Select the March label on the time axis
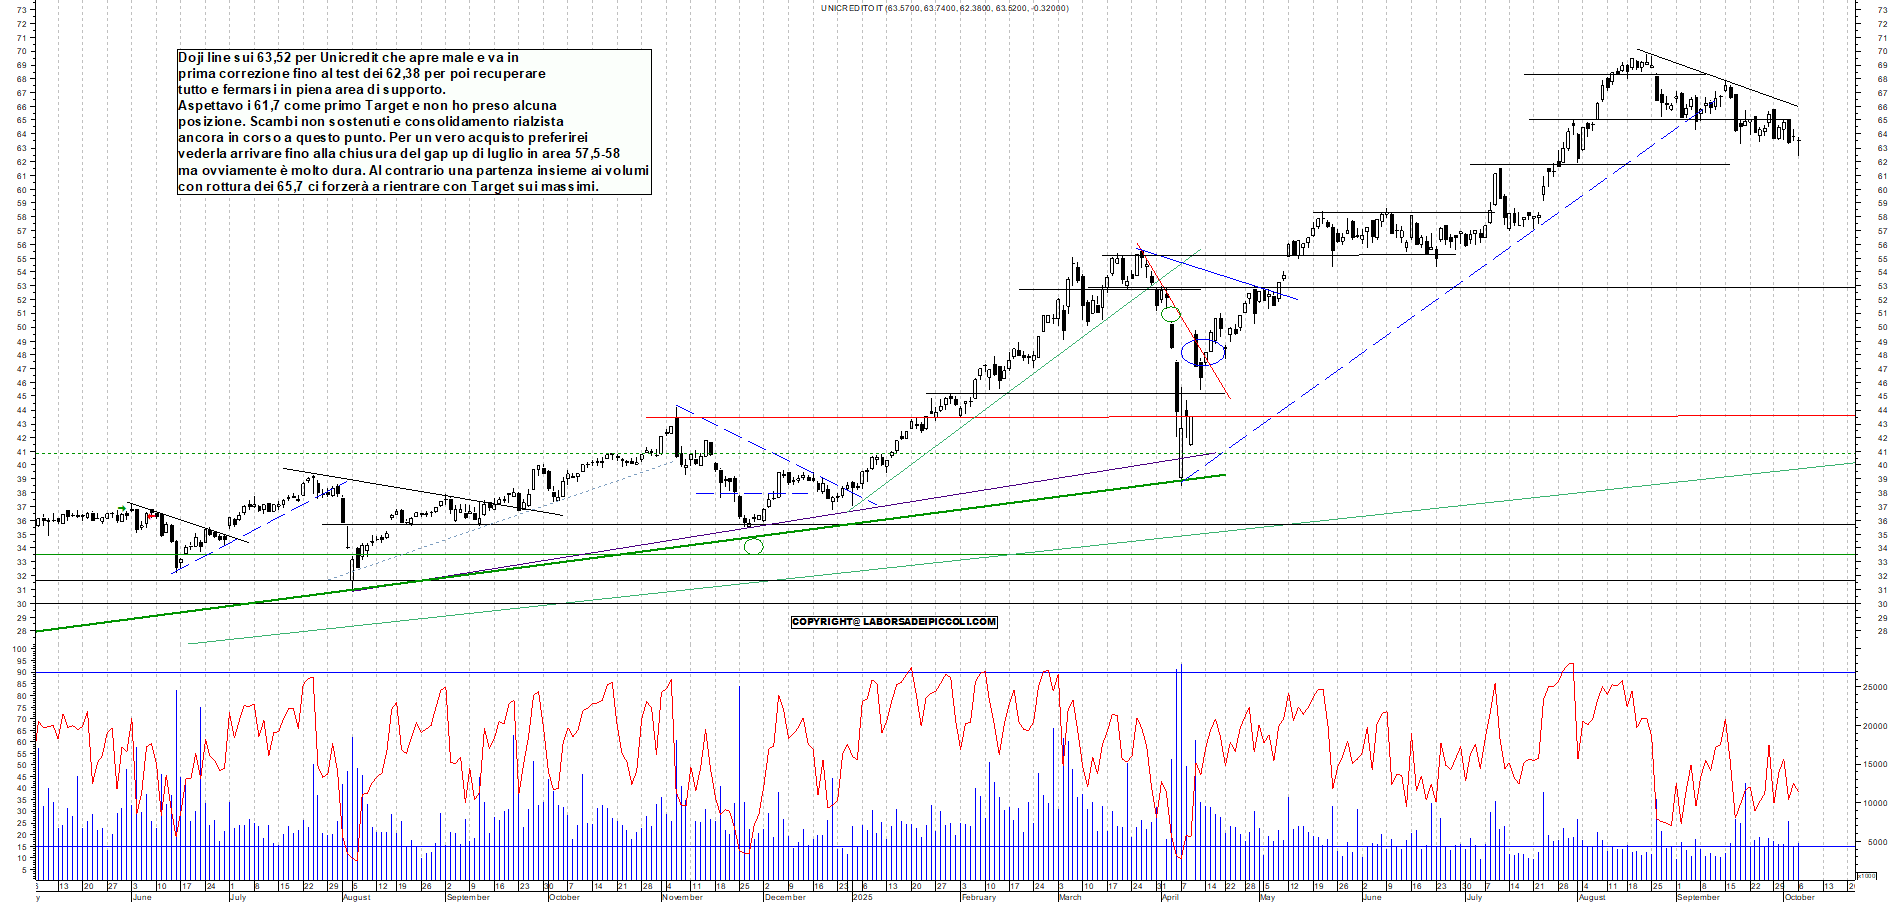 (1069, 897)
